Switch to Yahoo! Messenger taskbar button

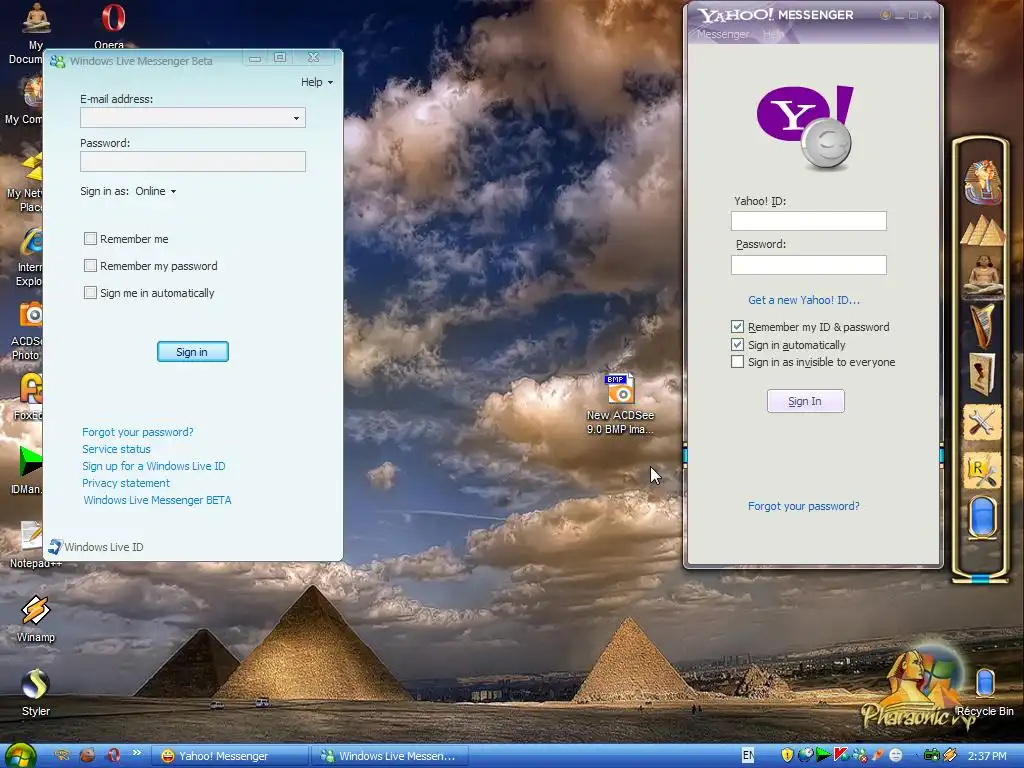pyautogui.click(x=230, y=756)
